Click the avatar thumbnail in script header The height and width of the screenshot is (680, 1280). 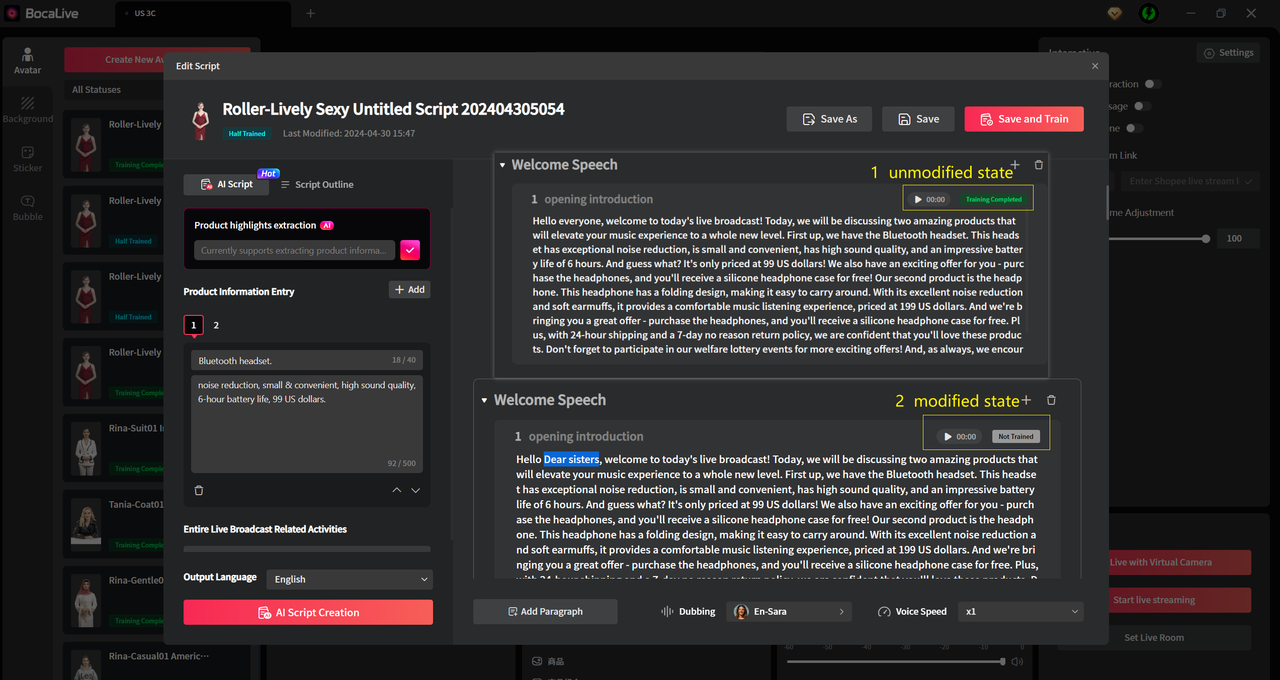click(200, 120)
